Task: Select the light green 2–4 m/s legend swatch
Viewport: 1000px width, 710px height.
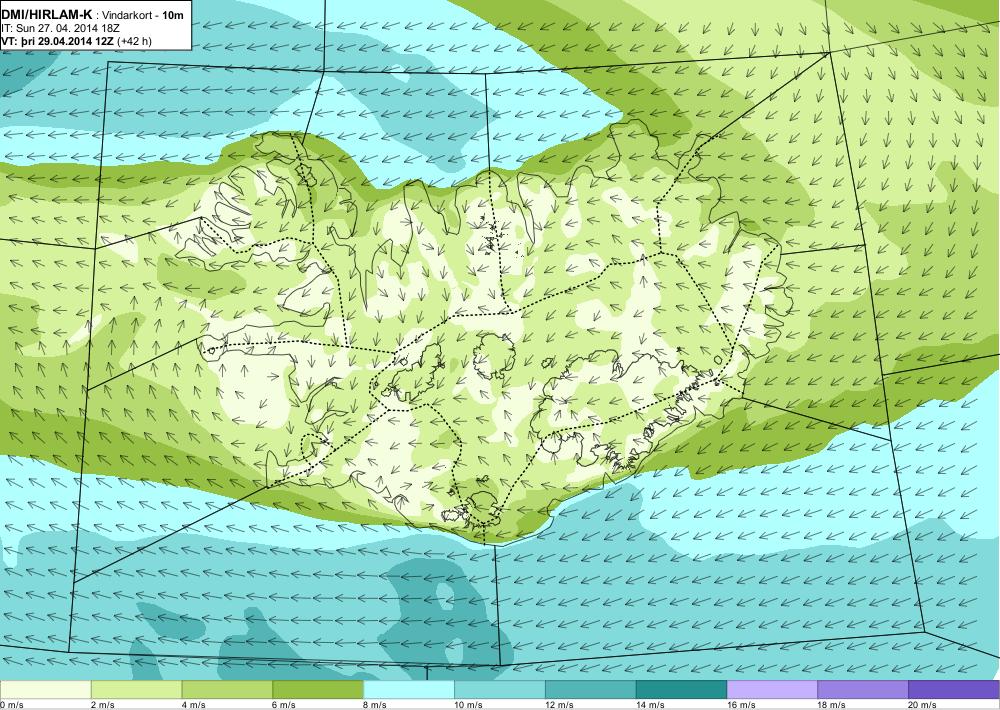Action: [136, 690]
